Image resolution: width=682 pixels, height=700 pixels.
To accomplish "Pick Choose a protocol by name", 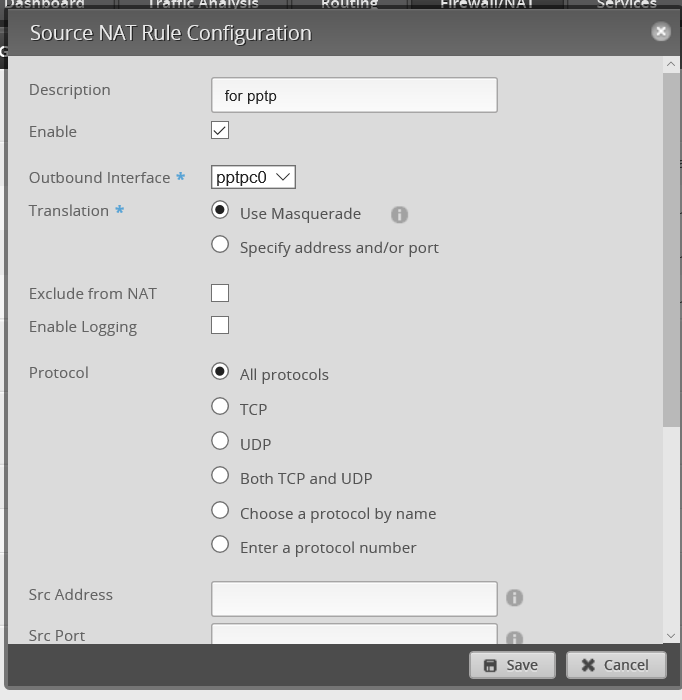I will (220, 510).
